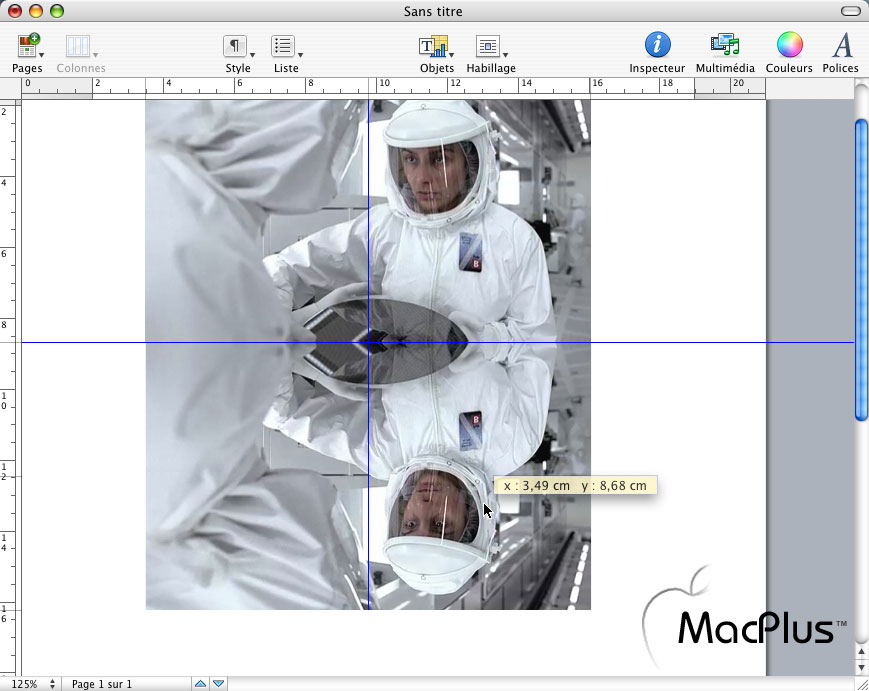Minimize the window with yellow button

36,11
